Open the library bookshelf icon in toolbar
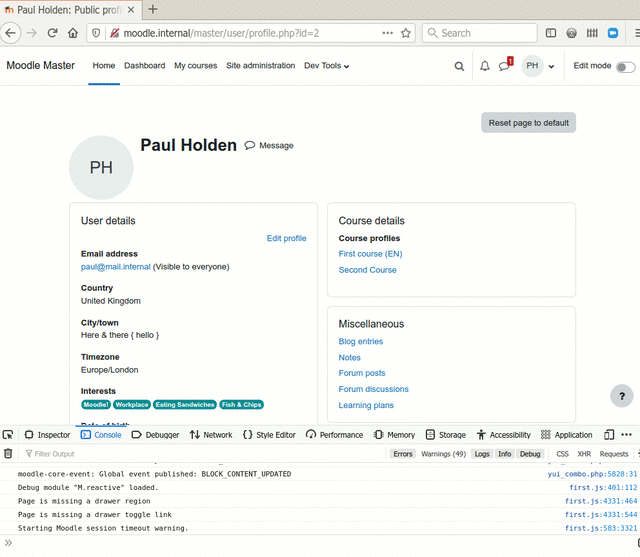 (x=592, y=33)
